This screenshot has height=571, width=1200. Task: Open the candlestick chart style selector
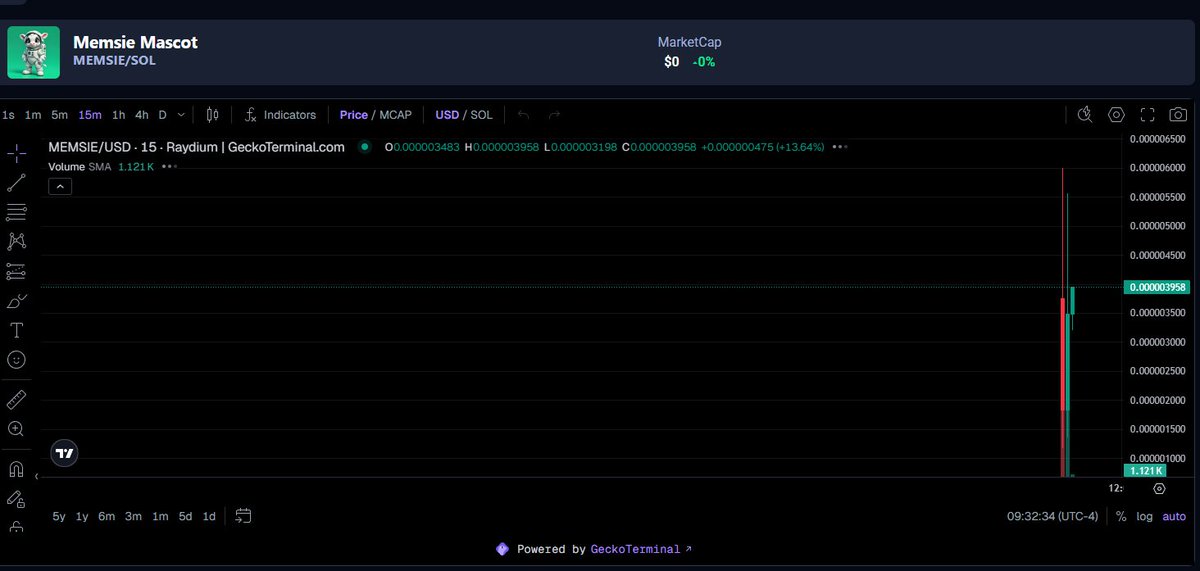pyautogui.click(x=212, y=115)
